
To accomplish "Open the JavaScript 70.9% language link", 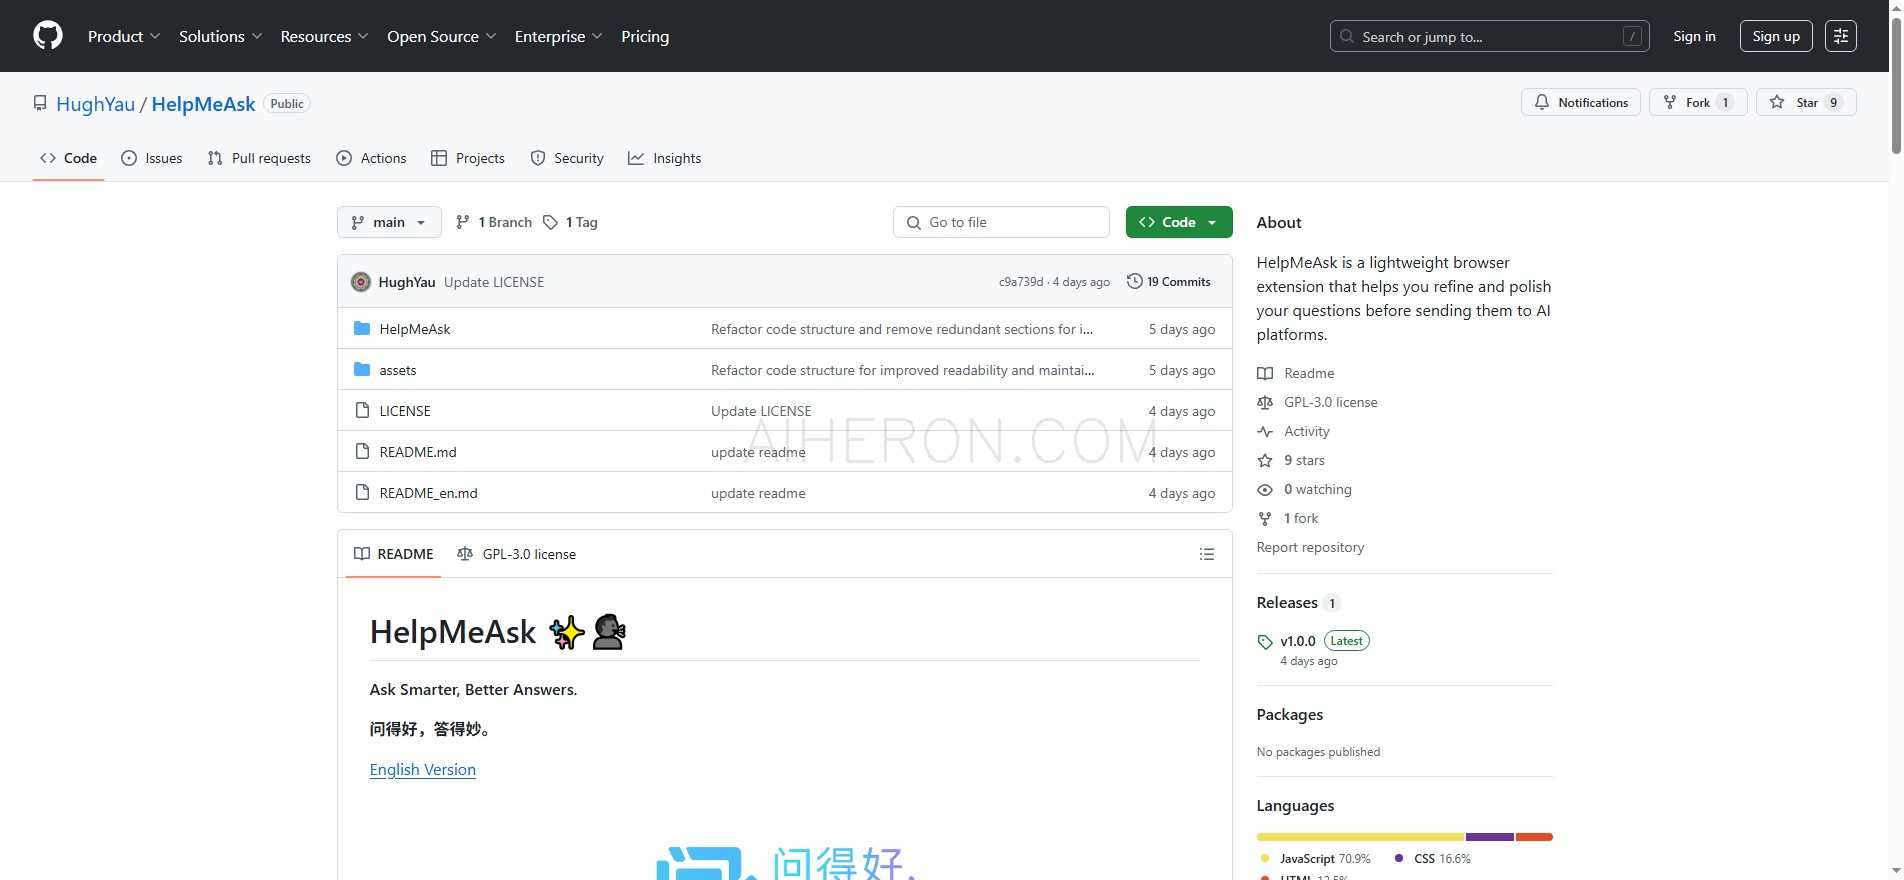I will click(x=1316, y=859).
